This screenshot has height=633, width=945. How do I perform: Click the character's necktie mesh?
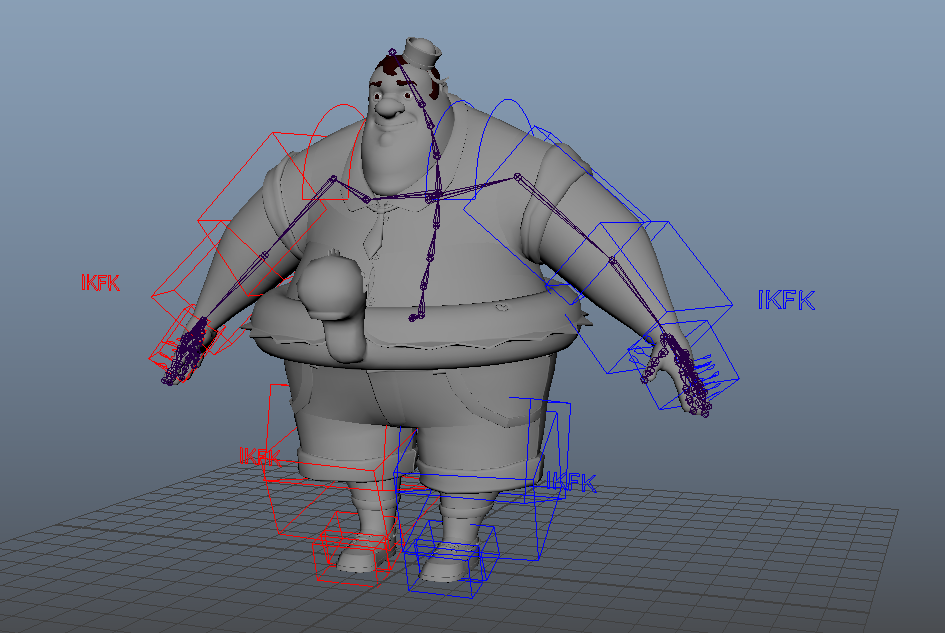coord(375,234)
